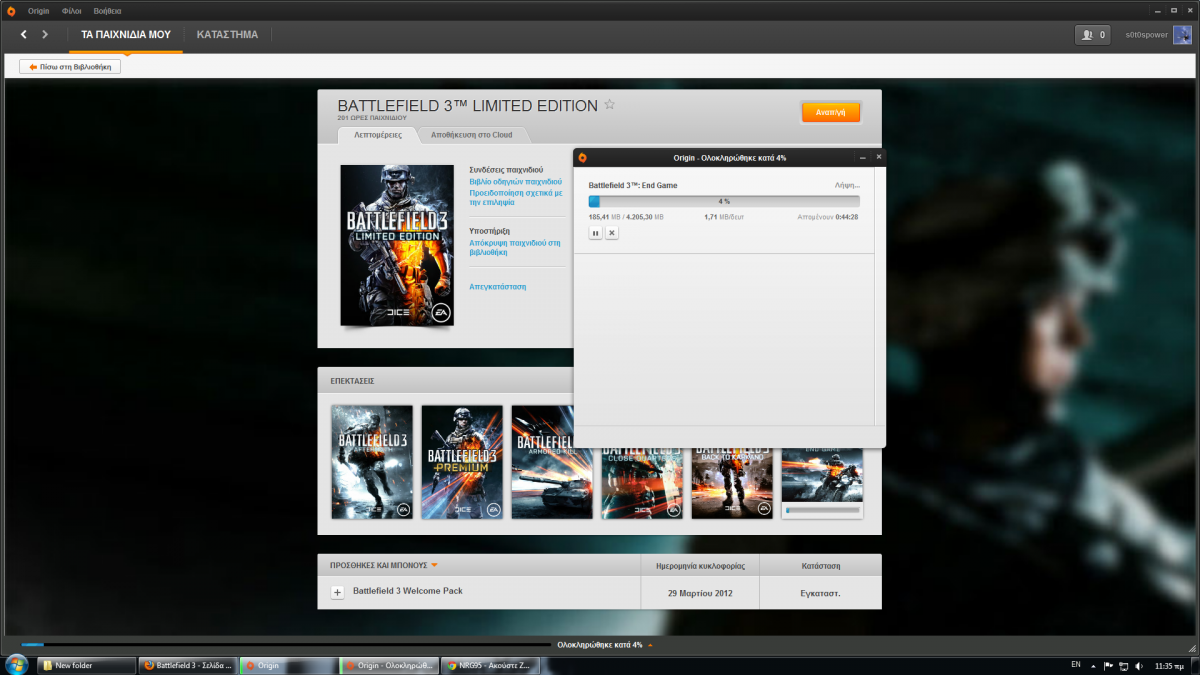Go forward with the right arrow
This screenshot has height=675, width=1200.
(x=45, y=35)
